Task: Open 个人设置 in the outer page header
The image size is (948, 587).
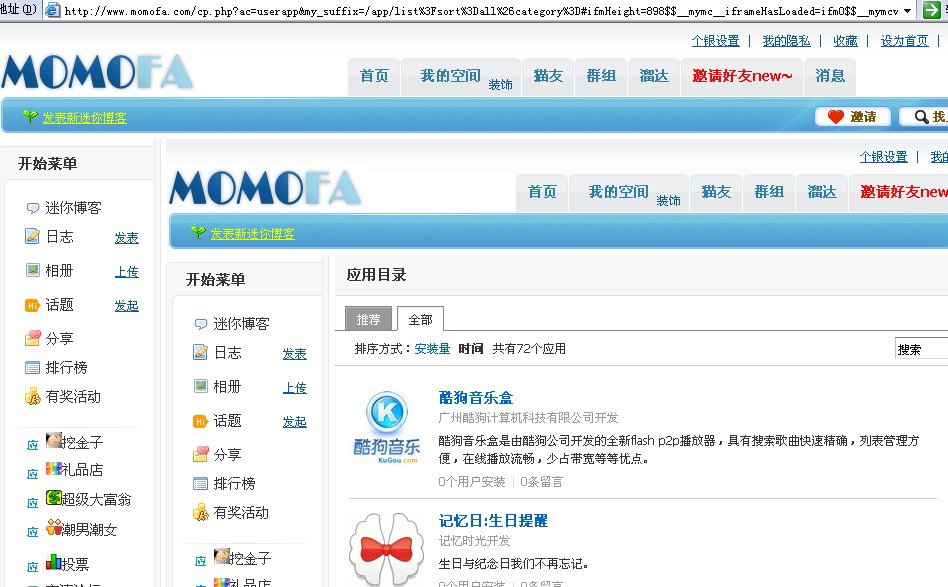Action: coord(715,41)
